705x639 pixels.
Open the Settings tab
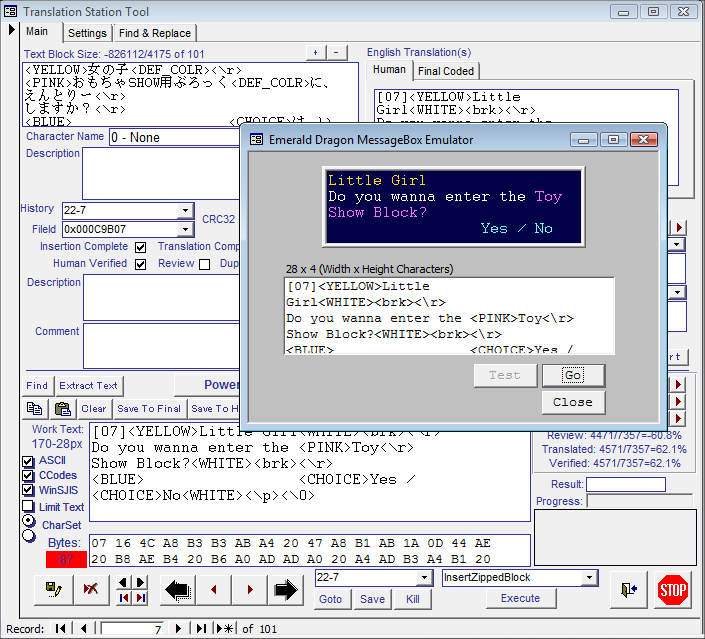click(x=87, y=33)
